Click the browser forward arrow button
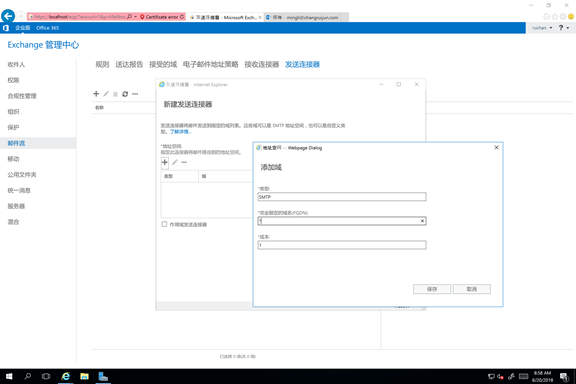 21,16
